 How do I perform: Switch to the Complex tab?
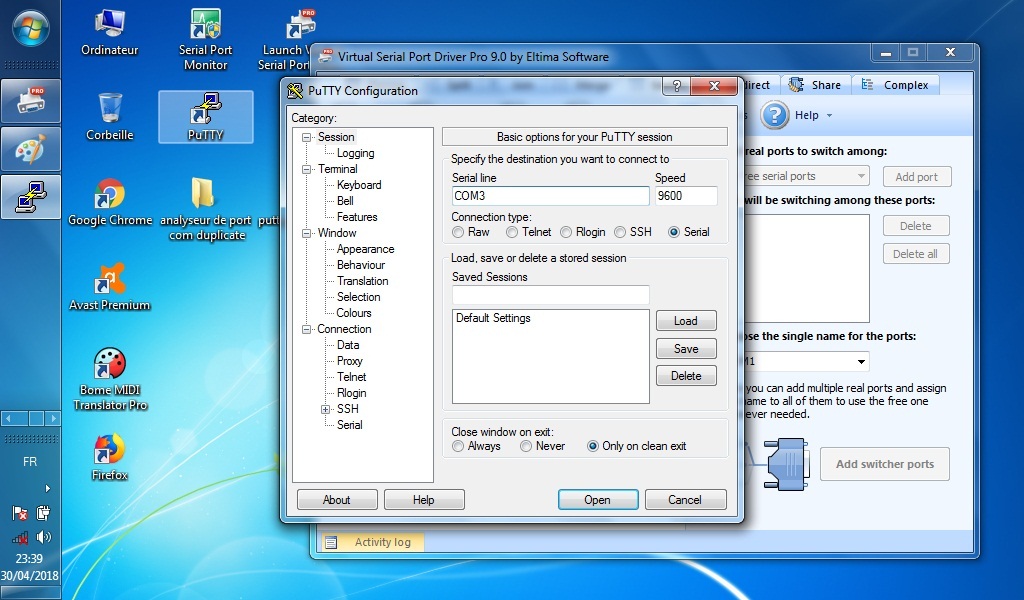point(895,85)
